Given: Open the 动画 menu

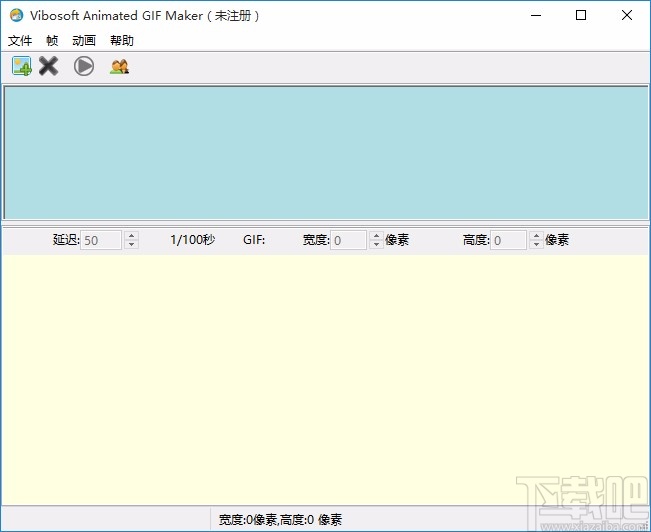Looking at the screenshot, I should [84, 40].
